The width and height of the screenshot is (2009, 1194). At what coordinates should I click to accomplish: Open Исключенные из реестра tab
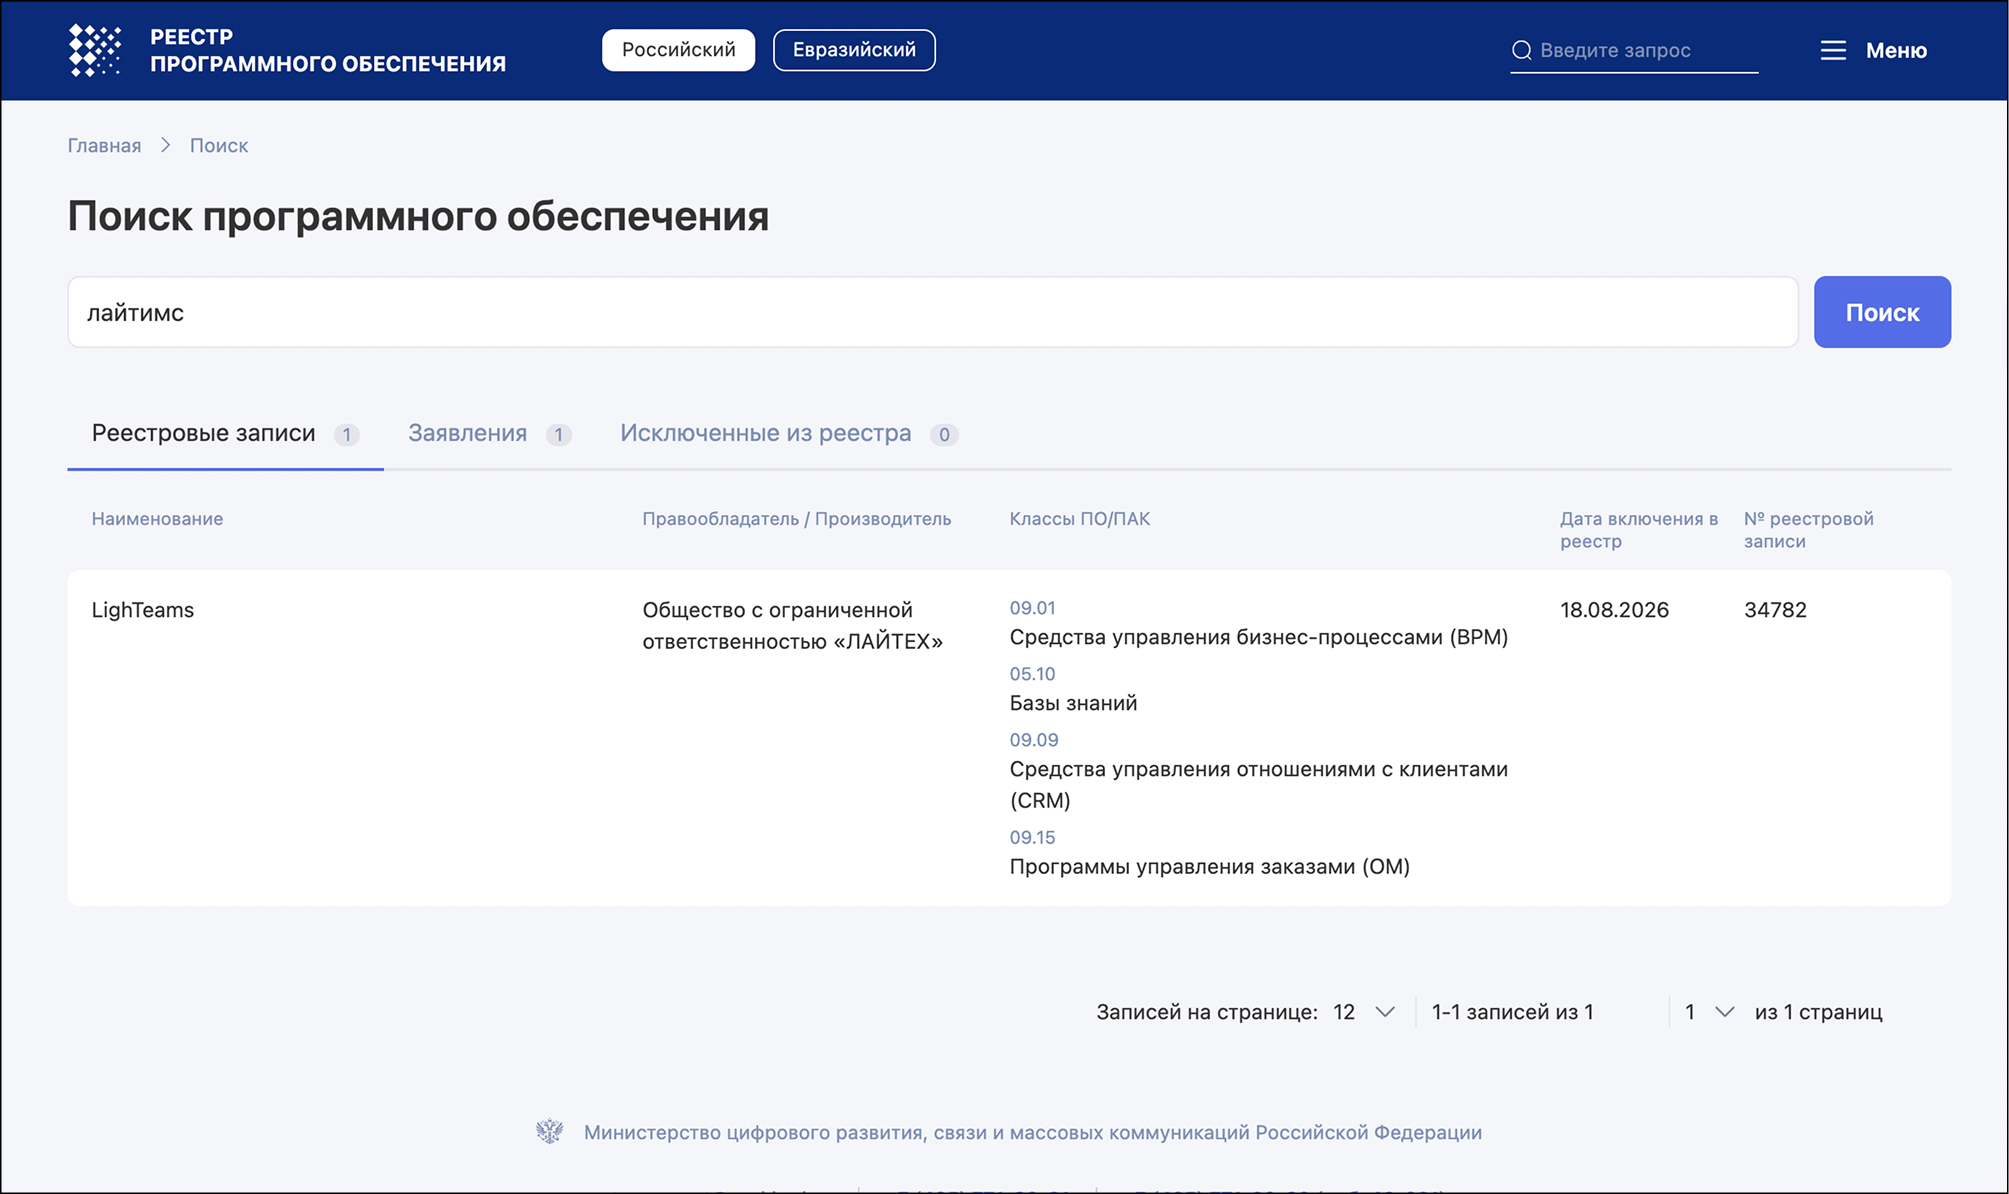tap(789, 433)
